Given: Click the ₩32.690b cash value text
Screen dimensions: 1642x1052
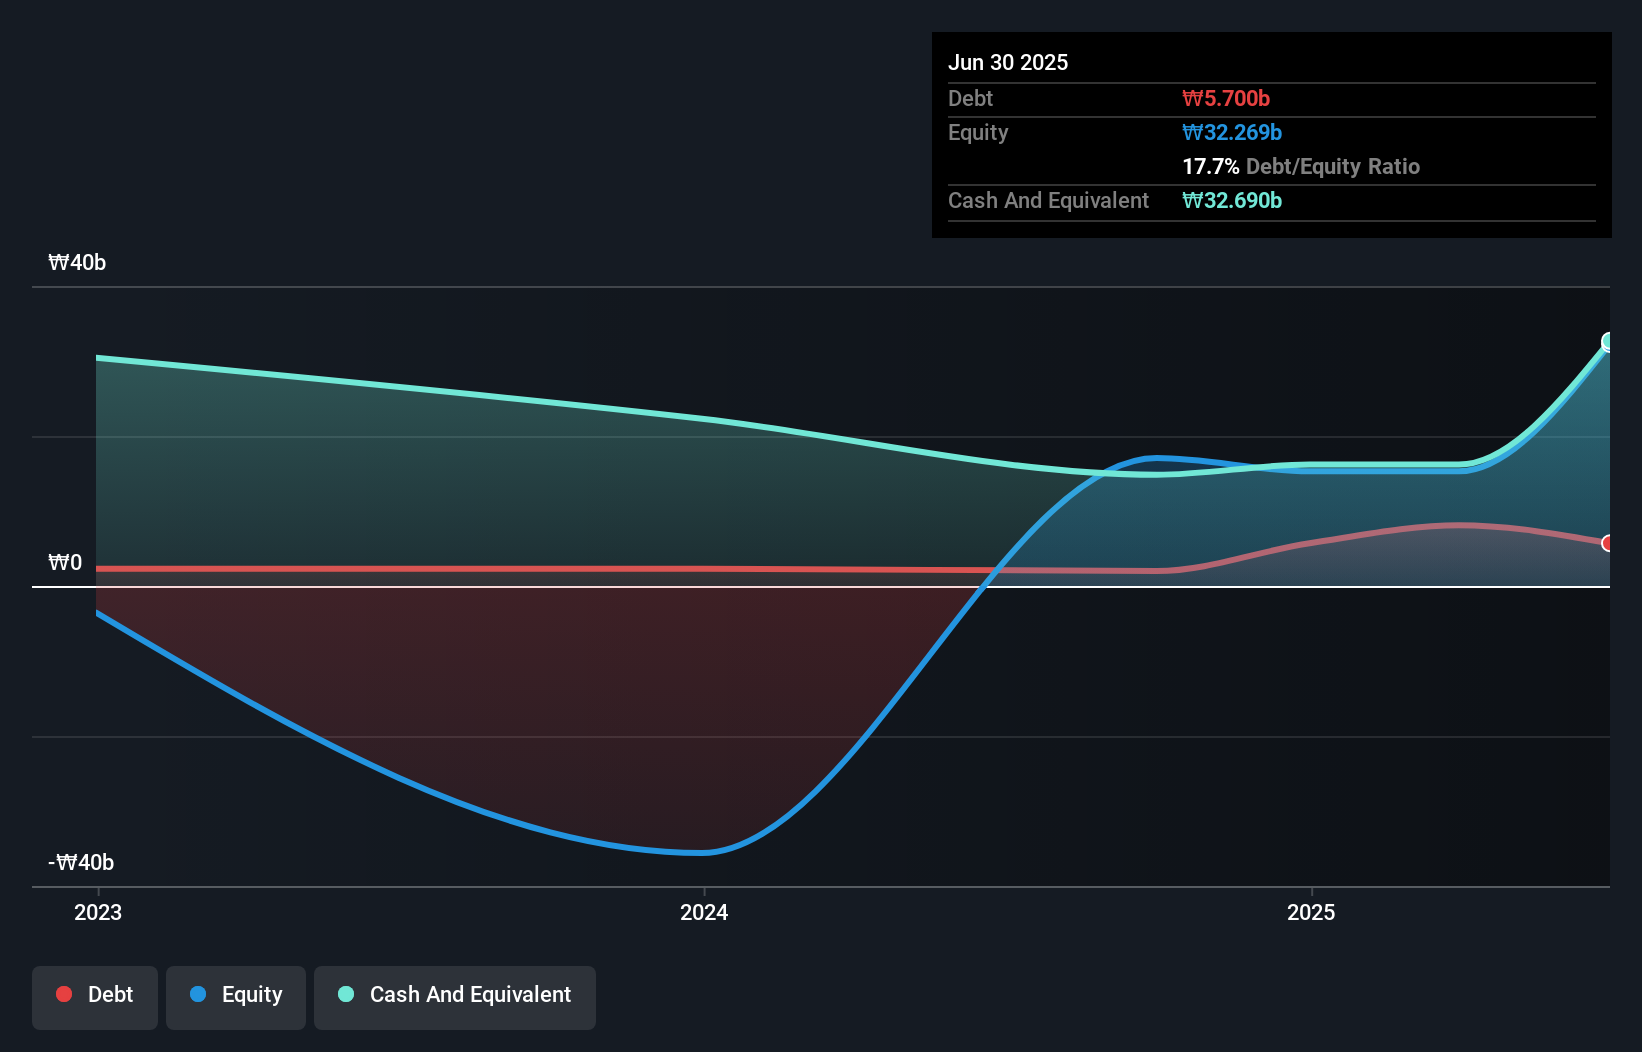Looking at the screenshot, I should [x=1232, y=200].
